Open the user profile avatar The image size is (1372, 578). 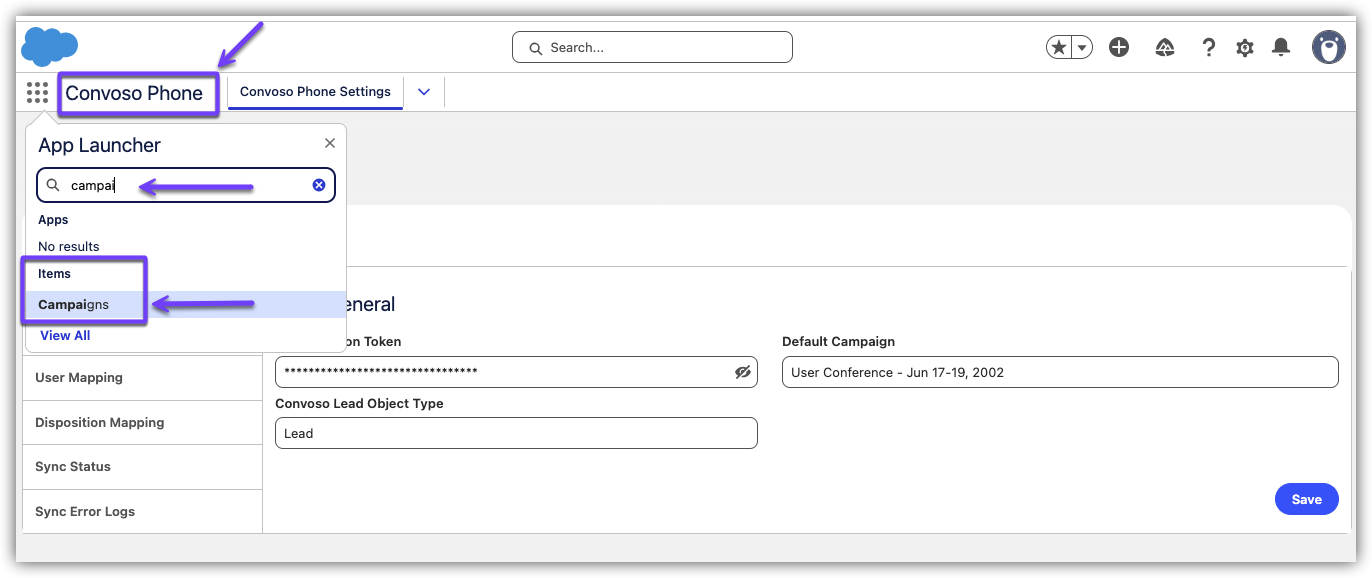1328,47
